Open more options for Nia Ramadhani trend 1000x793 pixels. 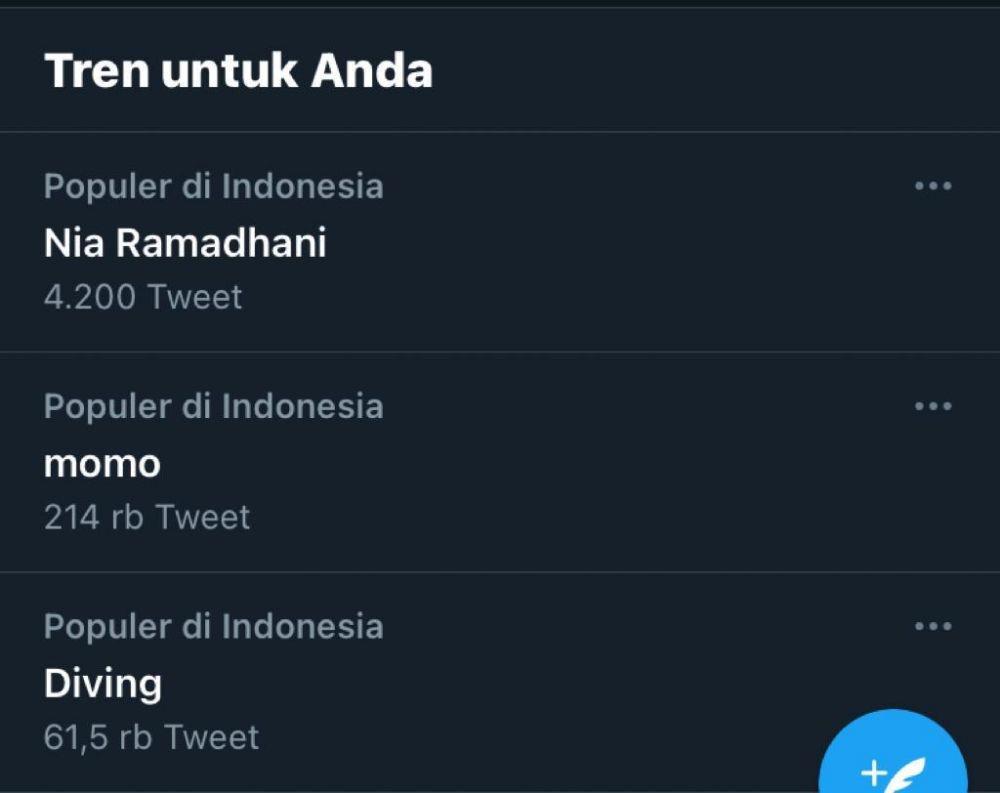(x=933, y=186)
